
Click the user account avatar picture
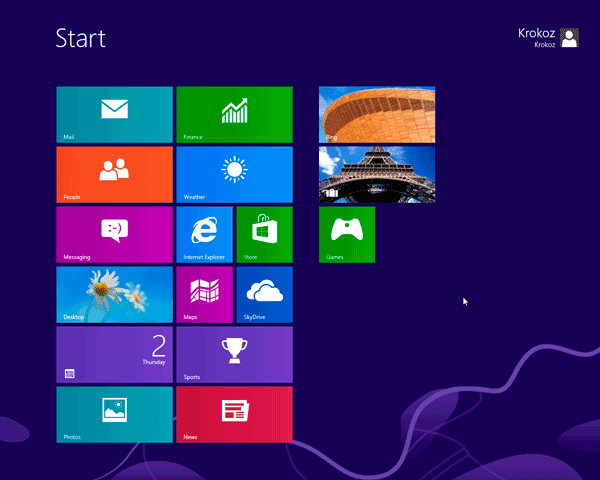569,38
